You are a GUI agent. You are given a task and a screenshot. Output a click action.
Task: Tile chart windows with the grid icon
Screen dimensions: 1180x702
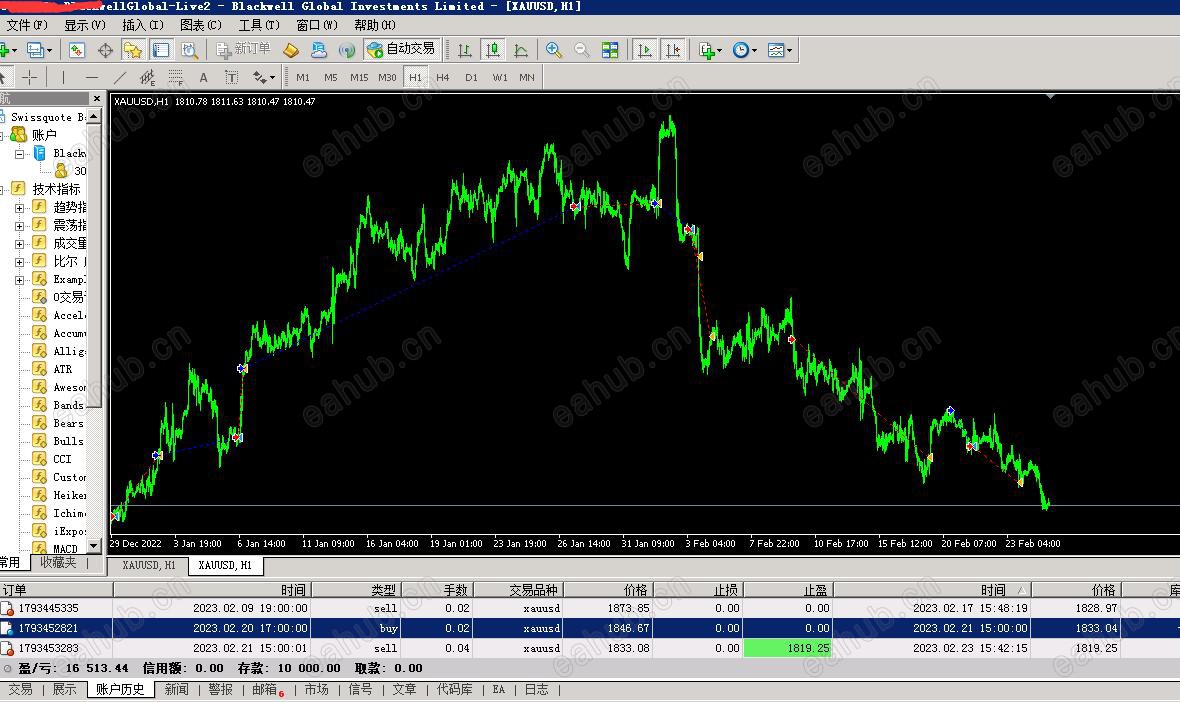(610, 50)
